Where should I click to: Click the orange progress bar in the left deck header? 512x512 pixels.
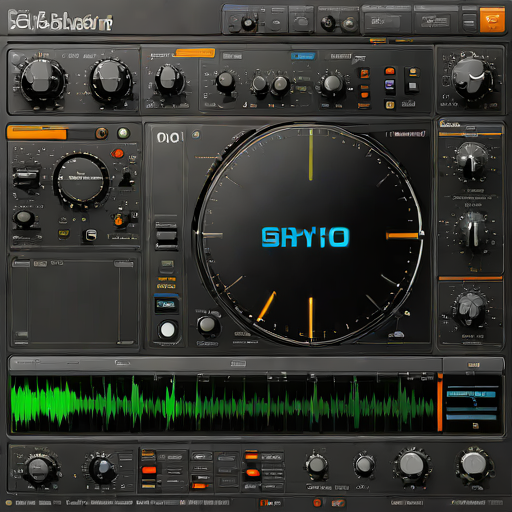pos(37,133)
